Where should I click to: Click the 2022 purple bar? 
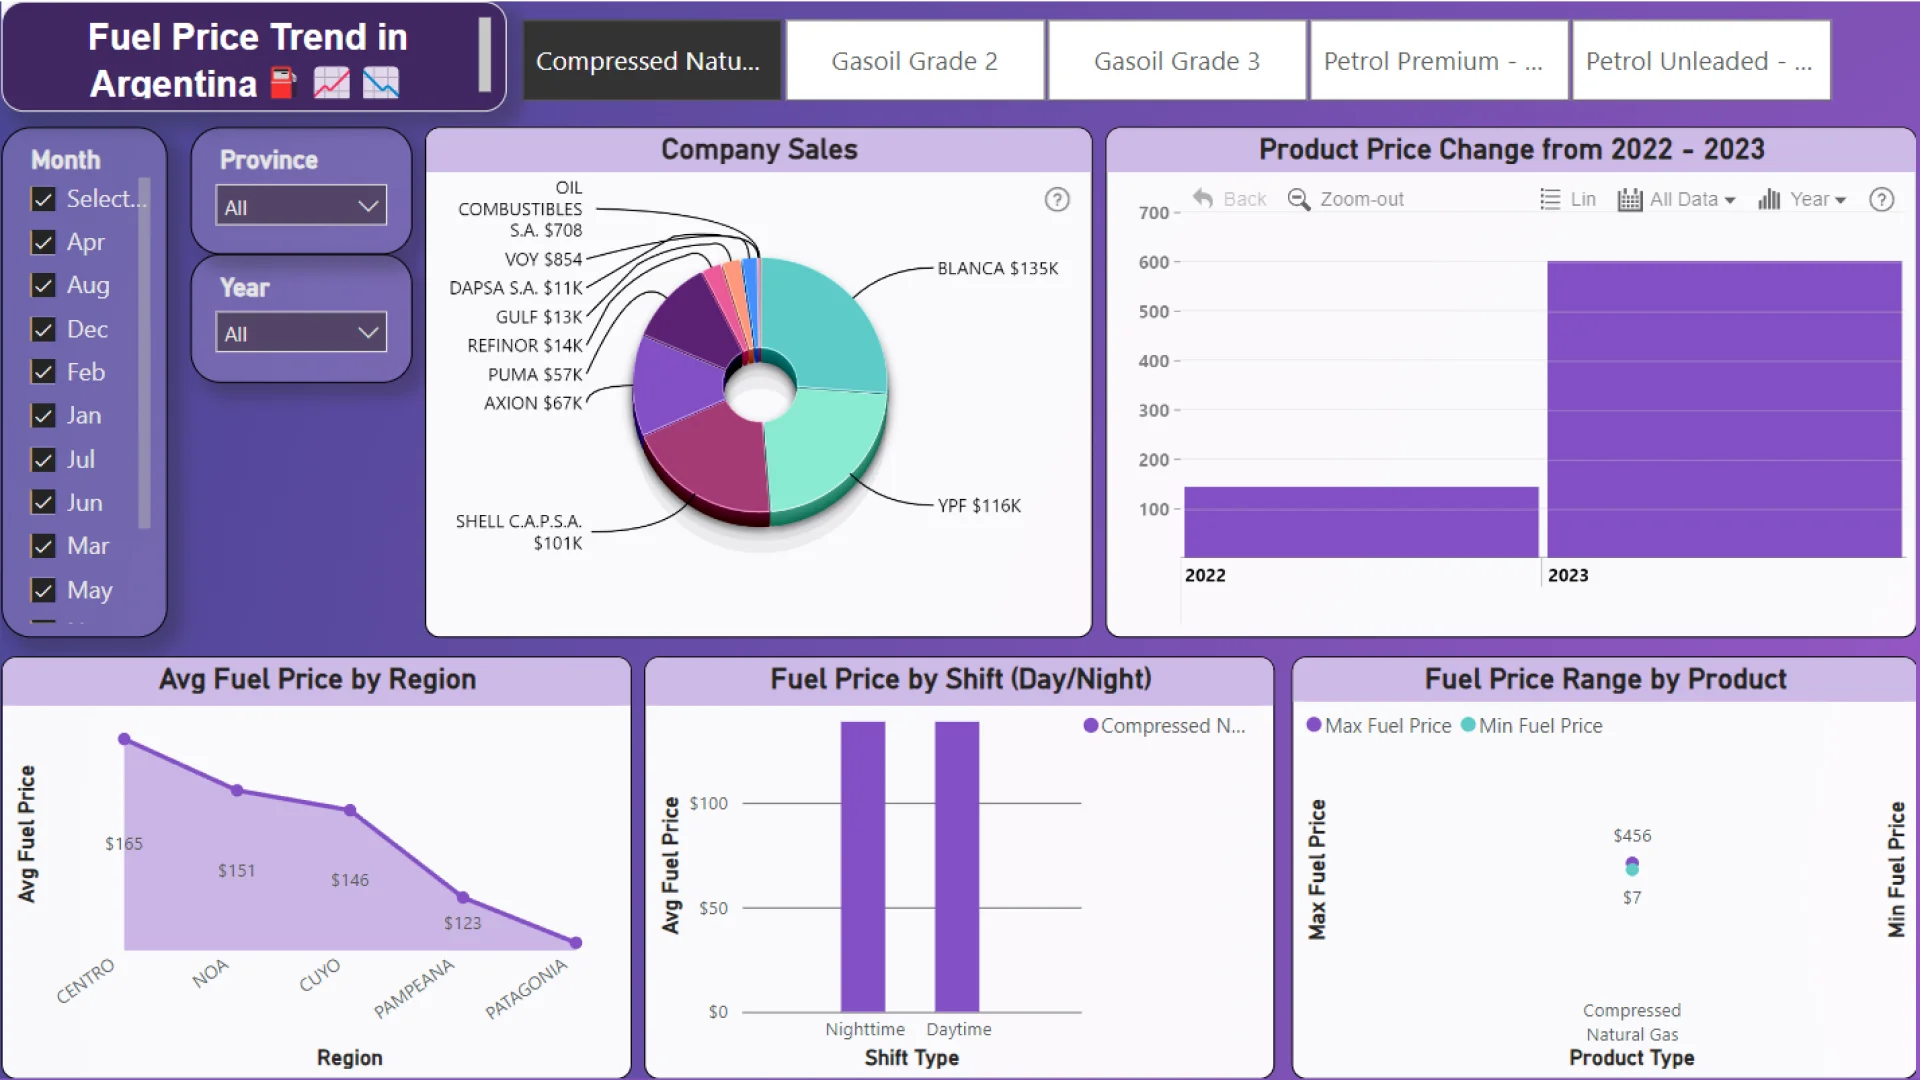(1361, 522)
